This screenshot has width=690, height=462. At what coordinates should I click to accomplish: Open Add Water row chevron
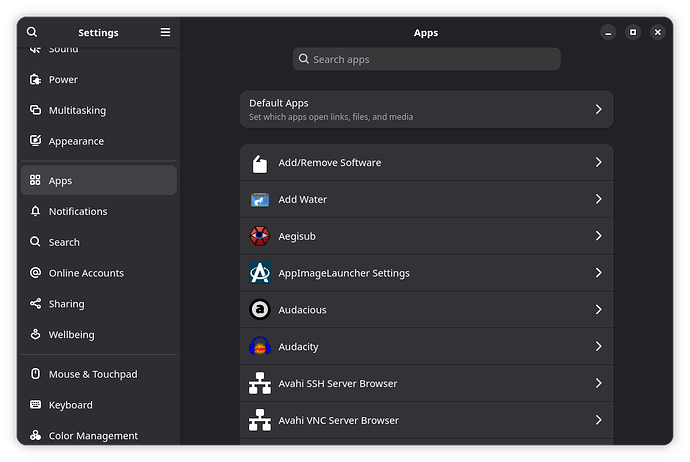coord(598,199)
